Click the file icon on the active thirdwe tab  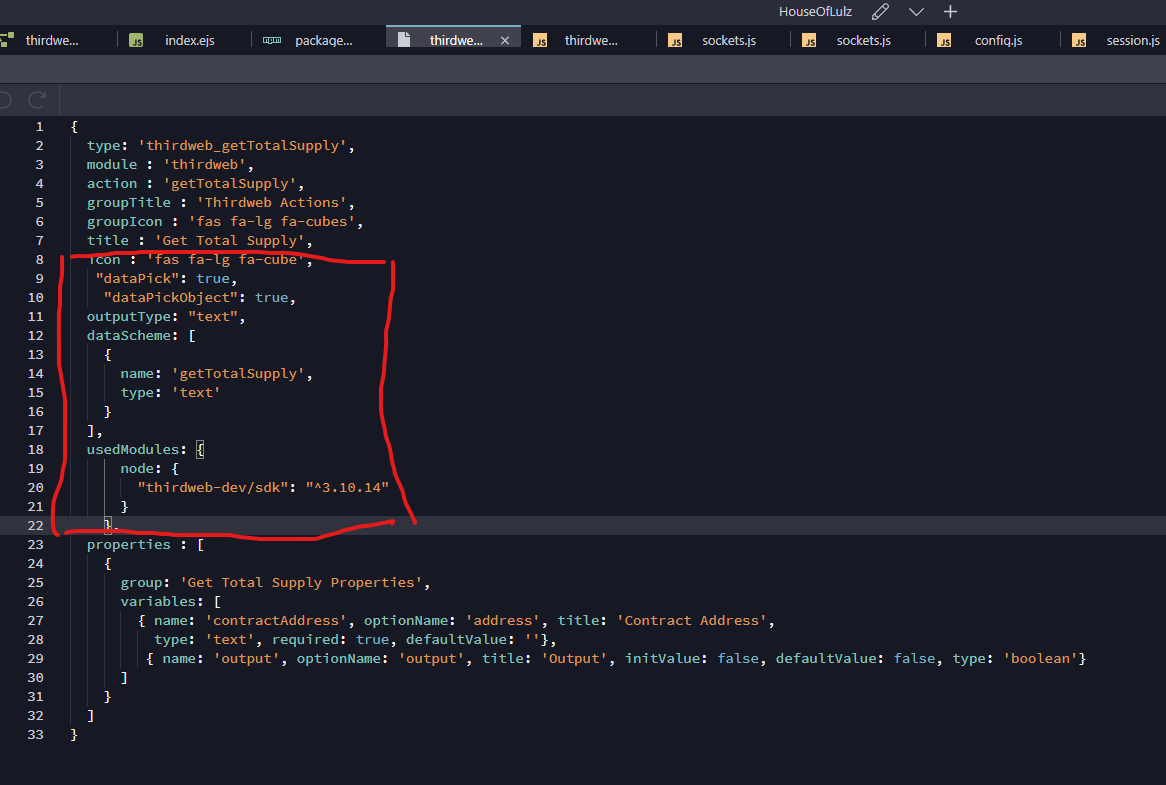406,40
